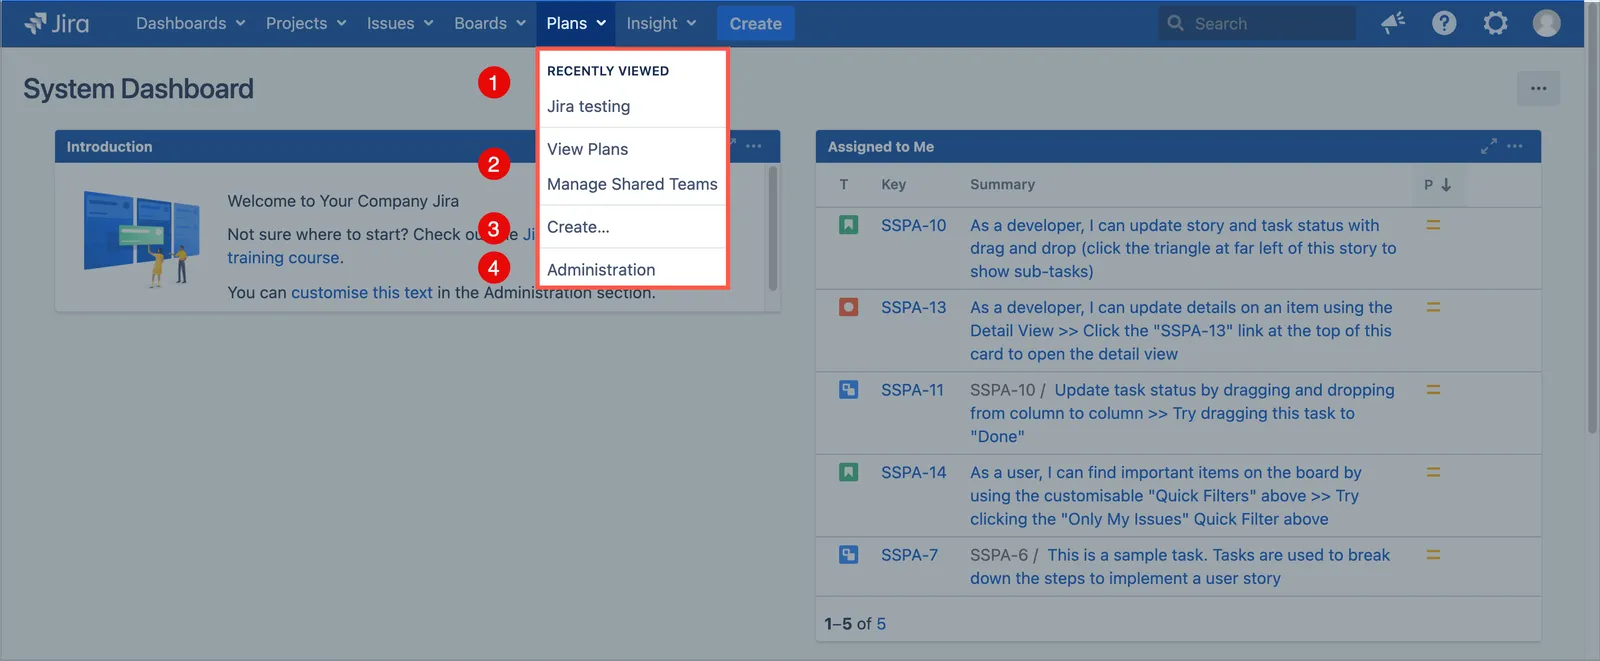
Task: Sort by priority column arrow
Action: [x=1446, y=185]
